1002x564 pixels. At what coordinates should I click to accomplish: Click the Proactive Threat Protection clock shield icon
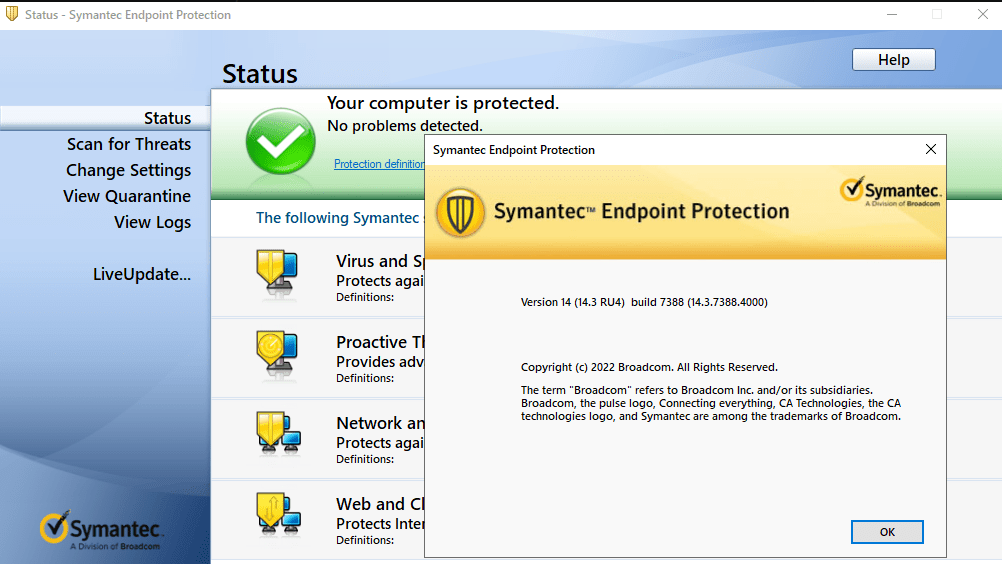click(x=277, y=354)
